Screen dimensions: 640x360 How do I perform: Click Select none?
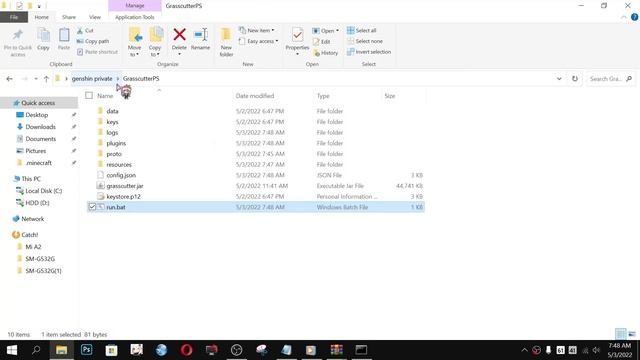pyautogui.click(x=365, y=41)
